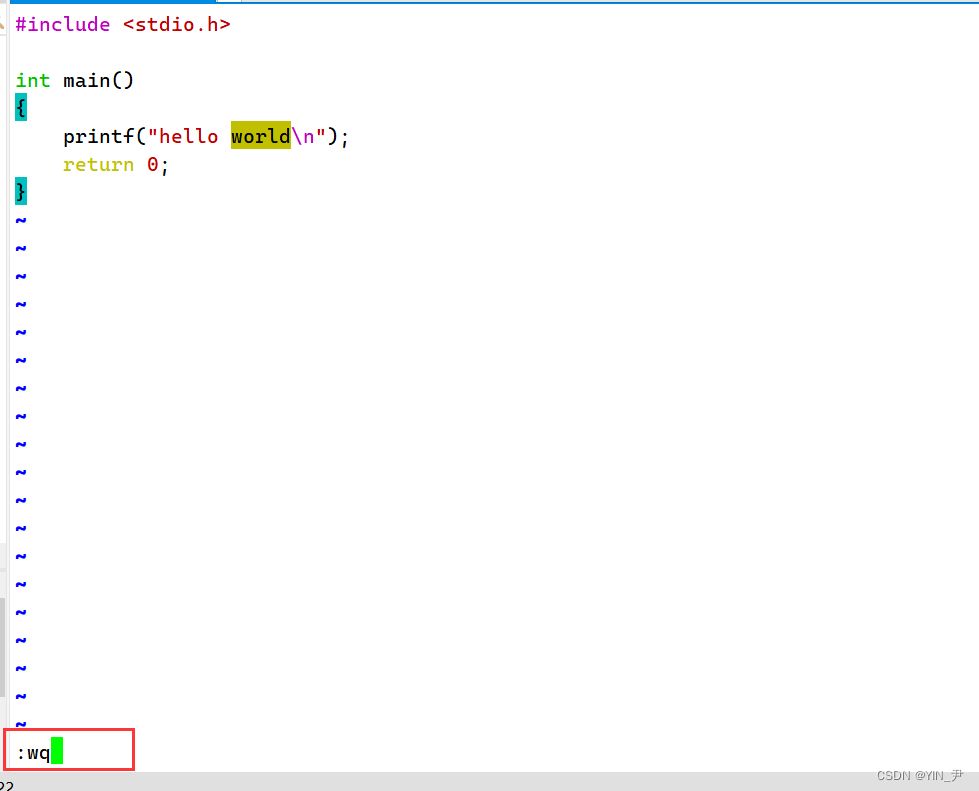Click the main() function name

coord(98,80)
